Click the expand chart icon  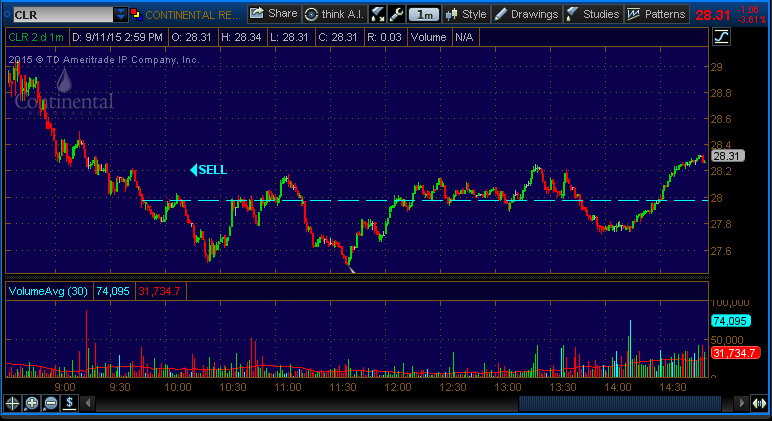click(378, 14)
